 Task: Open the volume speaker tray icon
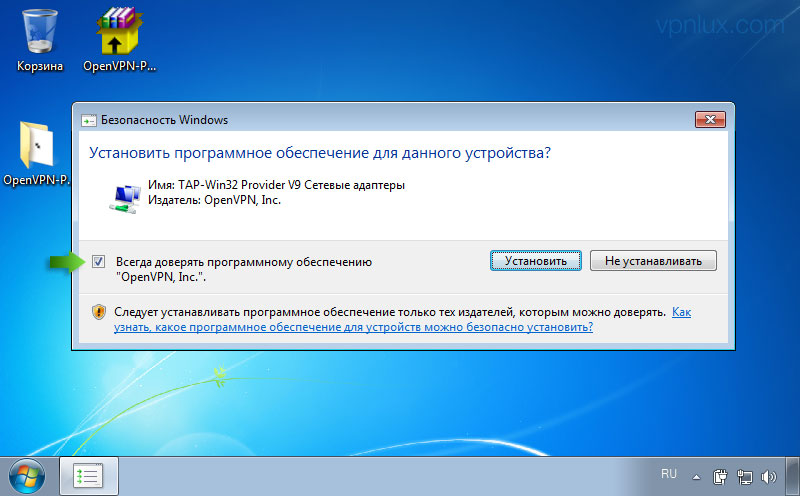coord(768,477)
